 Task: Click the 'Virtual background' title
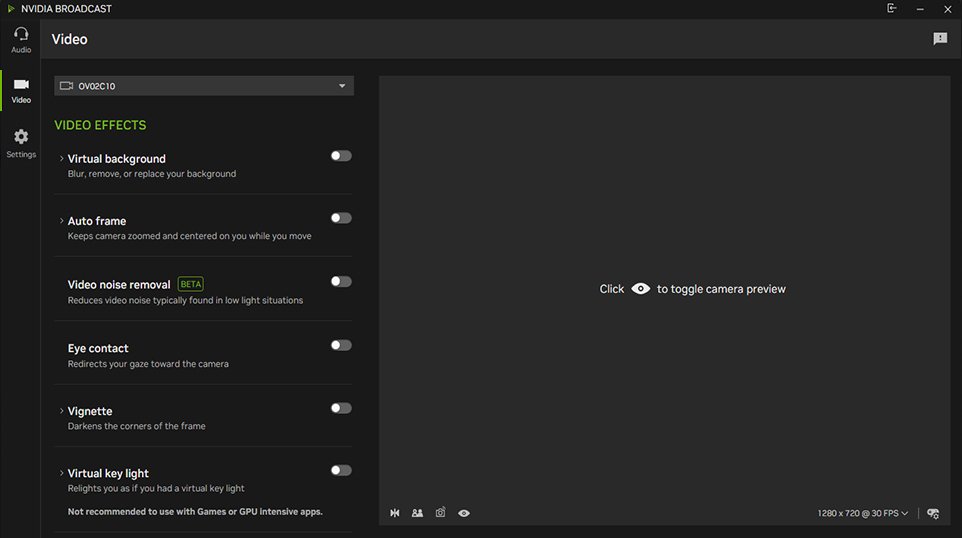[x=117, y=159]
